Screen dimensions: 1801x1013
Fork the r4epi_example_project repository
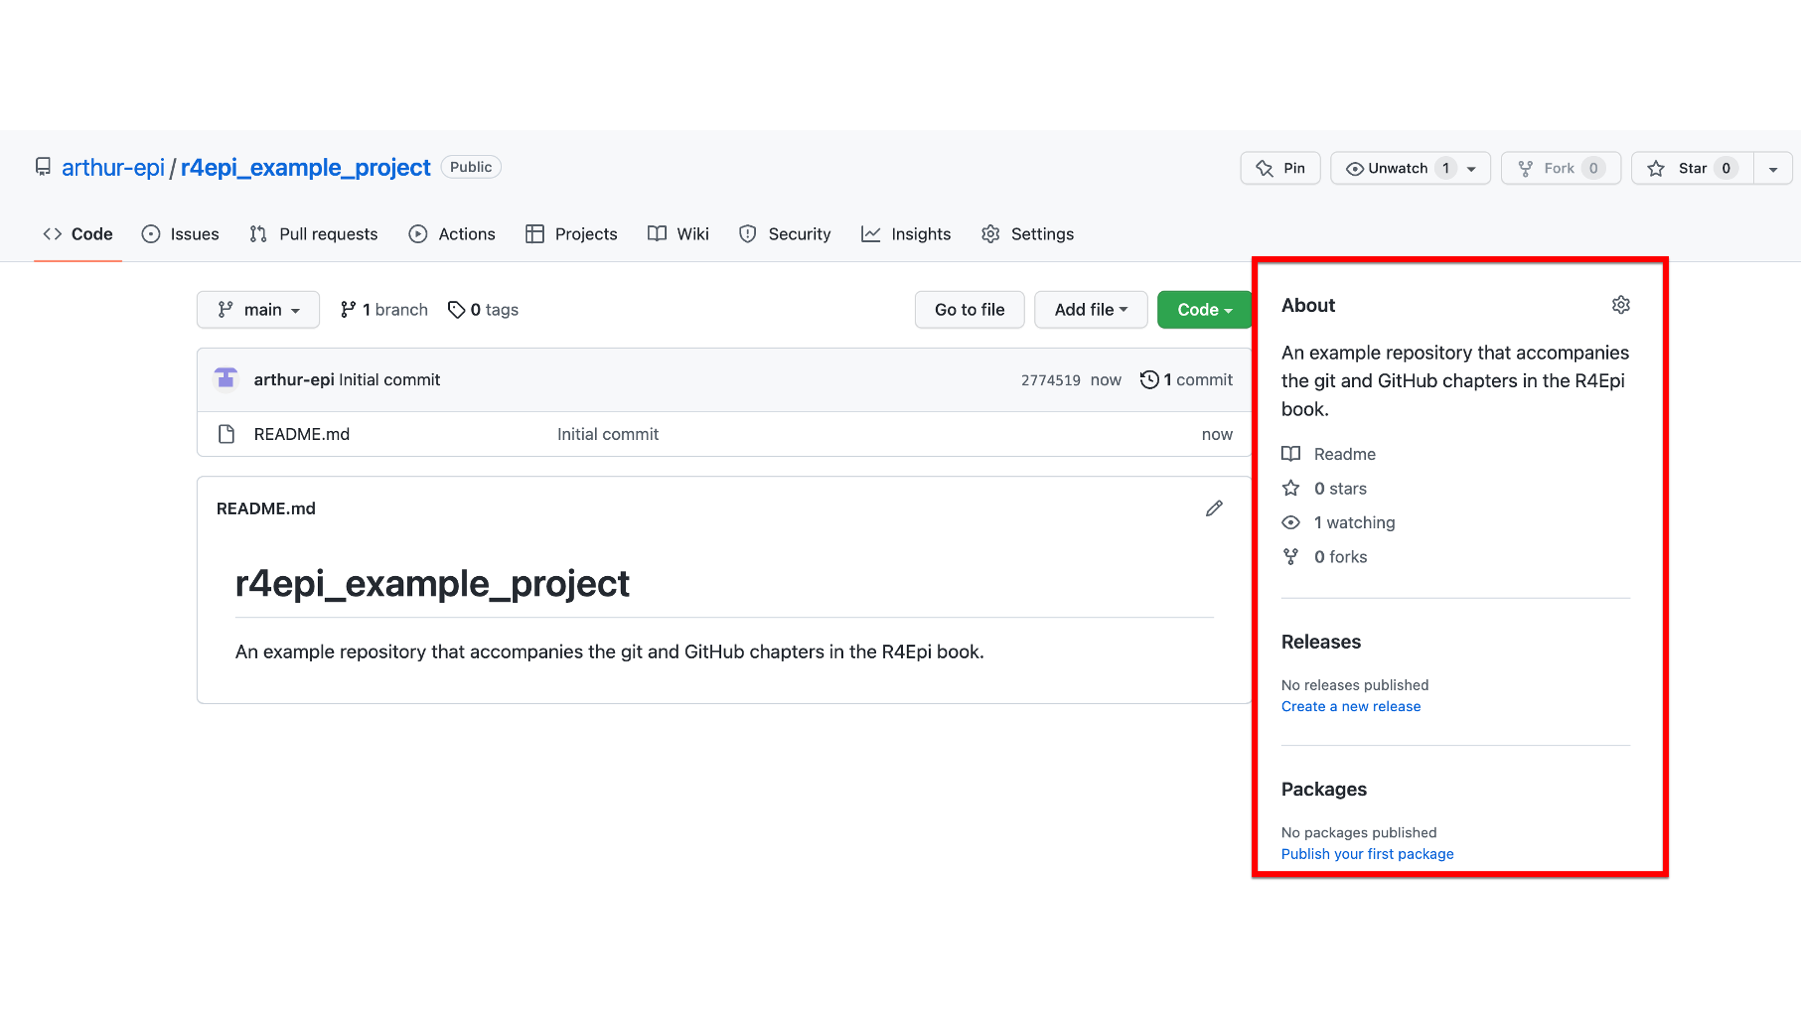coord(1560,168)
